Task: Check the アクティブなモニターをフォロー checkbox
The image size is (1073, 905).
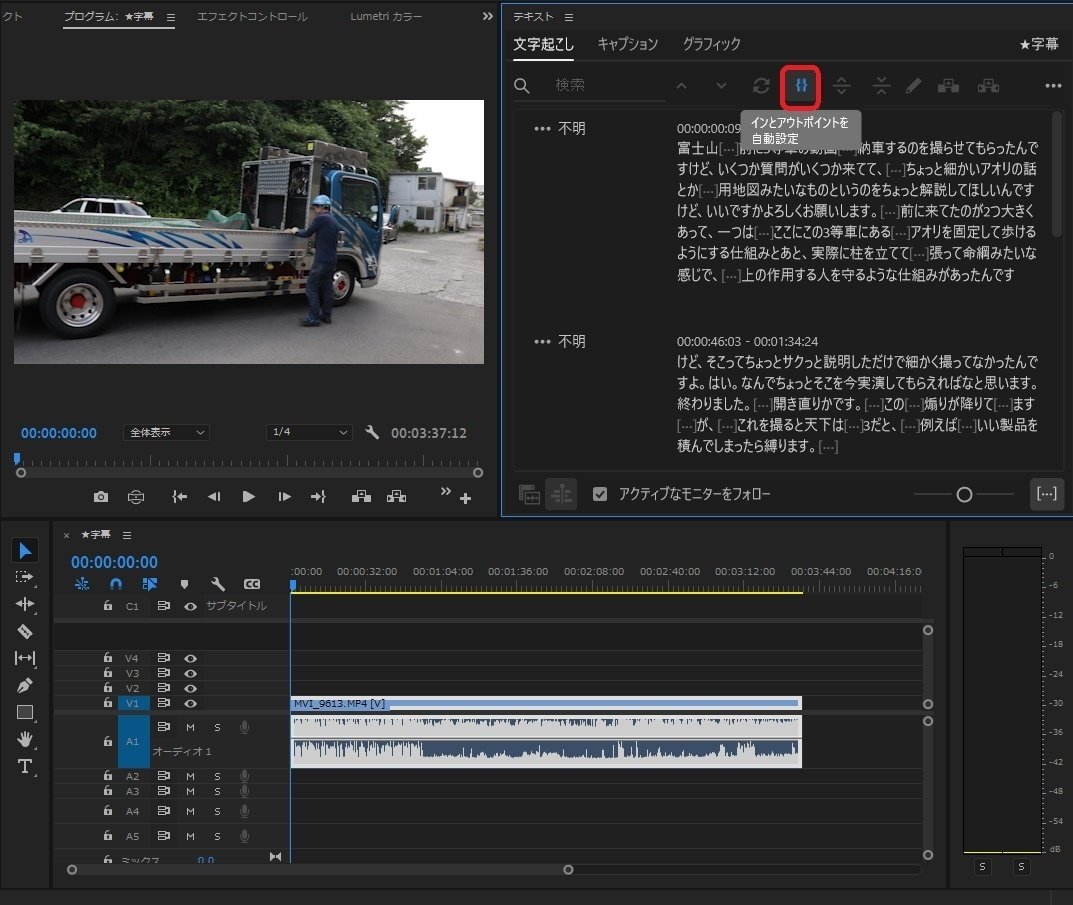Action: pyautogui.click(x=601, y=492)
